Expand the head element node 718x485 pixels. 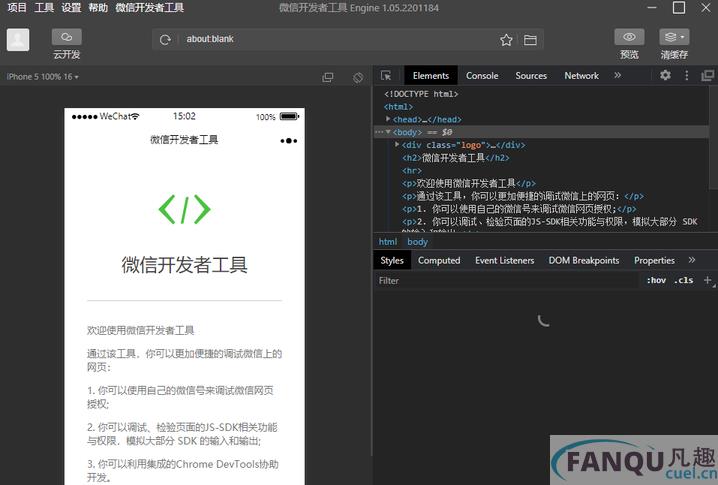(389, 119)
